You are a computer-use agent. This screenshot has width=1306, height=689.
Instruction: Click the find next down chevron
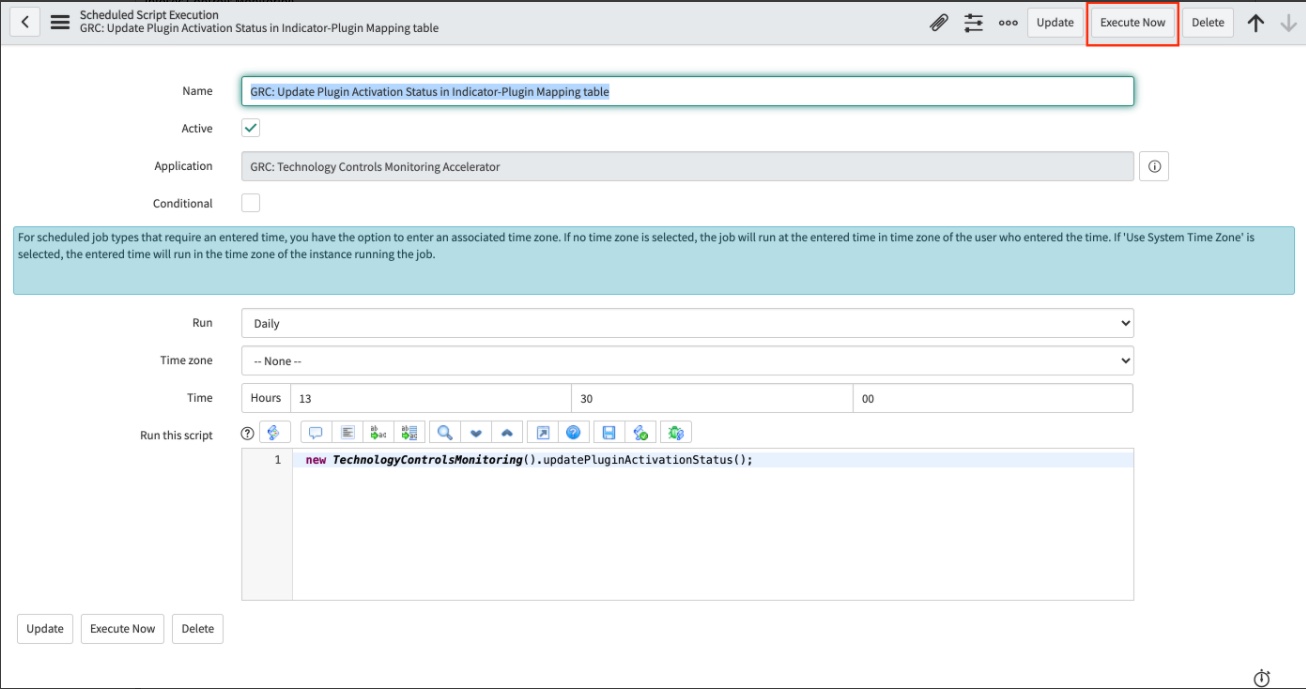click(476, 432)
